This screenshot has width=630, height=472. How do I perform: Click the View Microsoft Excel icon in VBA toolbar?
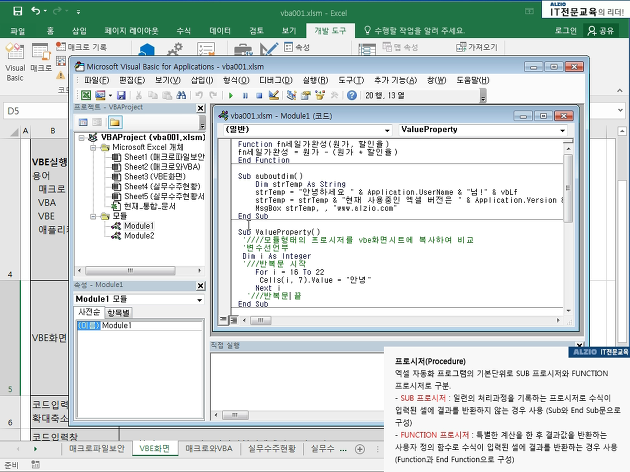86,95
